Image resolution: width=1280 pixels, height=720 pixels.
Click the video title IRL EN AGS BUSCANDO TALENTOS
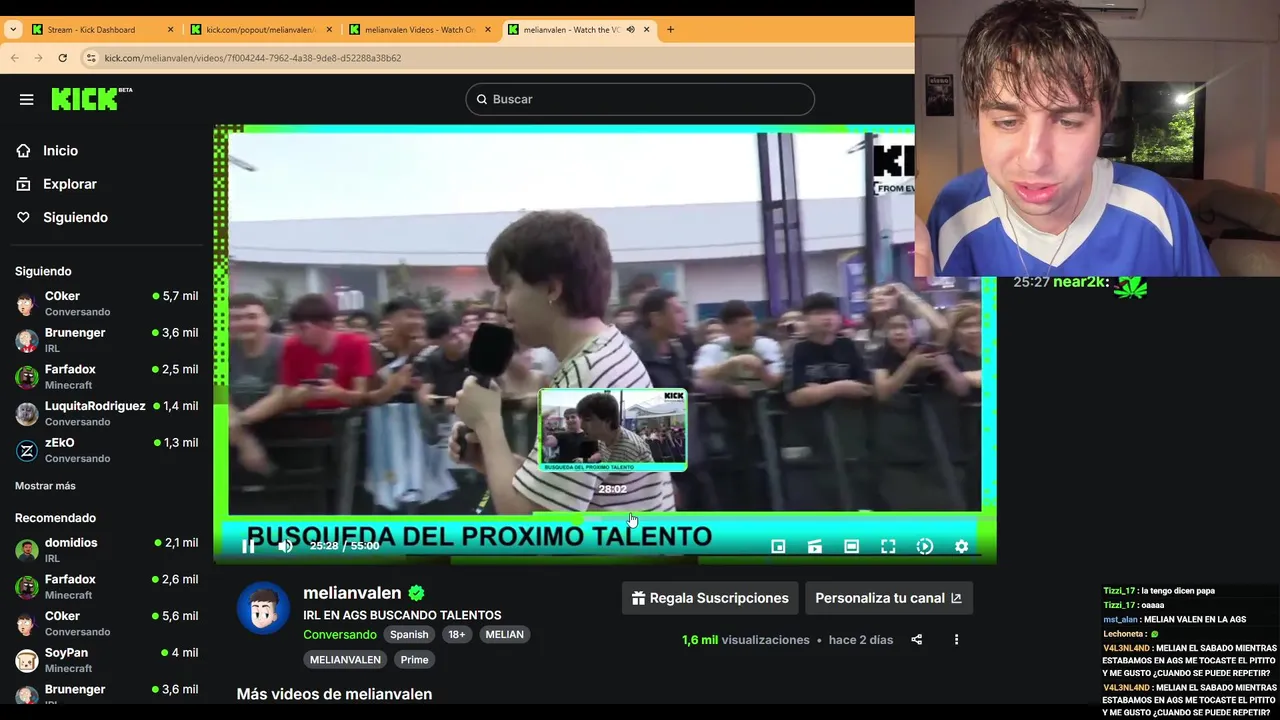tap(402, 615)
